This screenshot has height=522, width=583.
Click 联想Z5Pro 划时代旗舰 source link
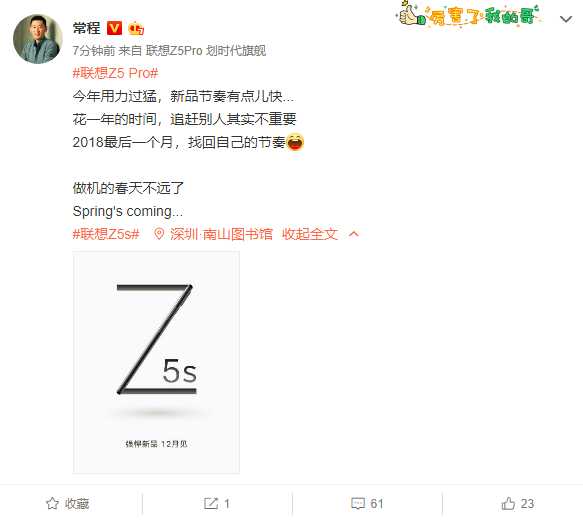206,51
